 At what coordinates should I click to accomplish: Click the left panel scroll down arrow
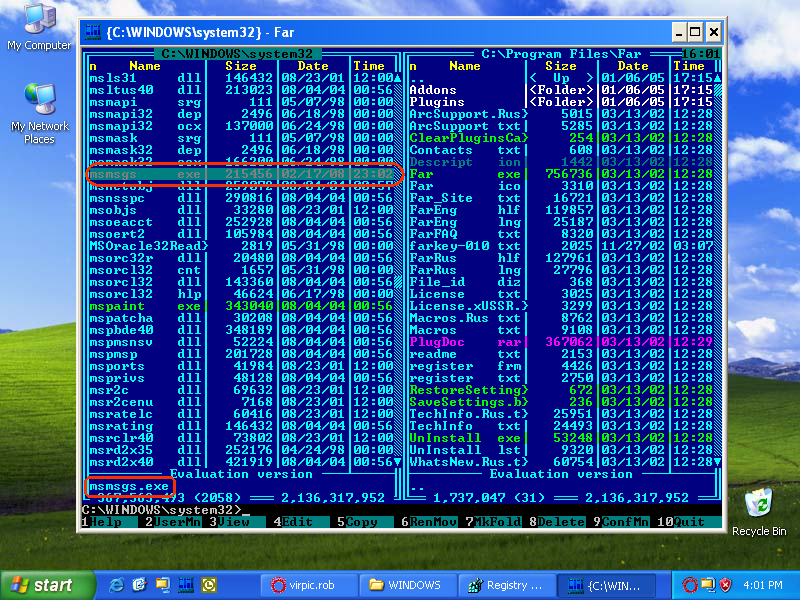click(397, 462)
